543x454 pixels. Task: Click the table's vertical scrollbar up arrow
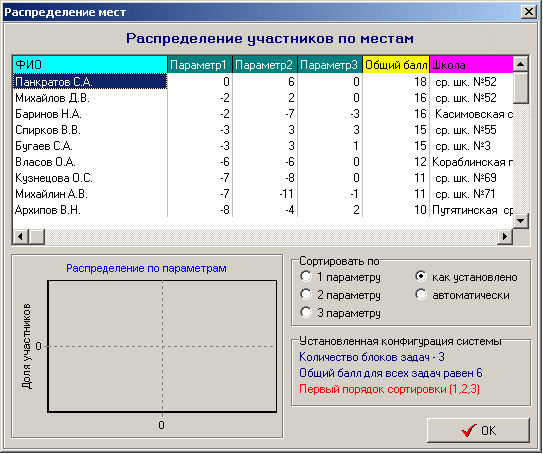click(520, 64)
